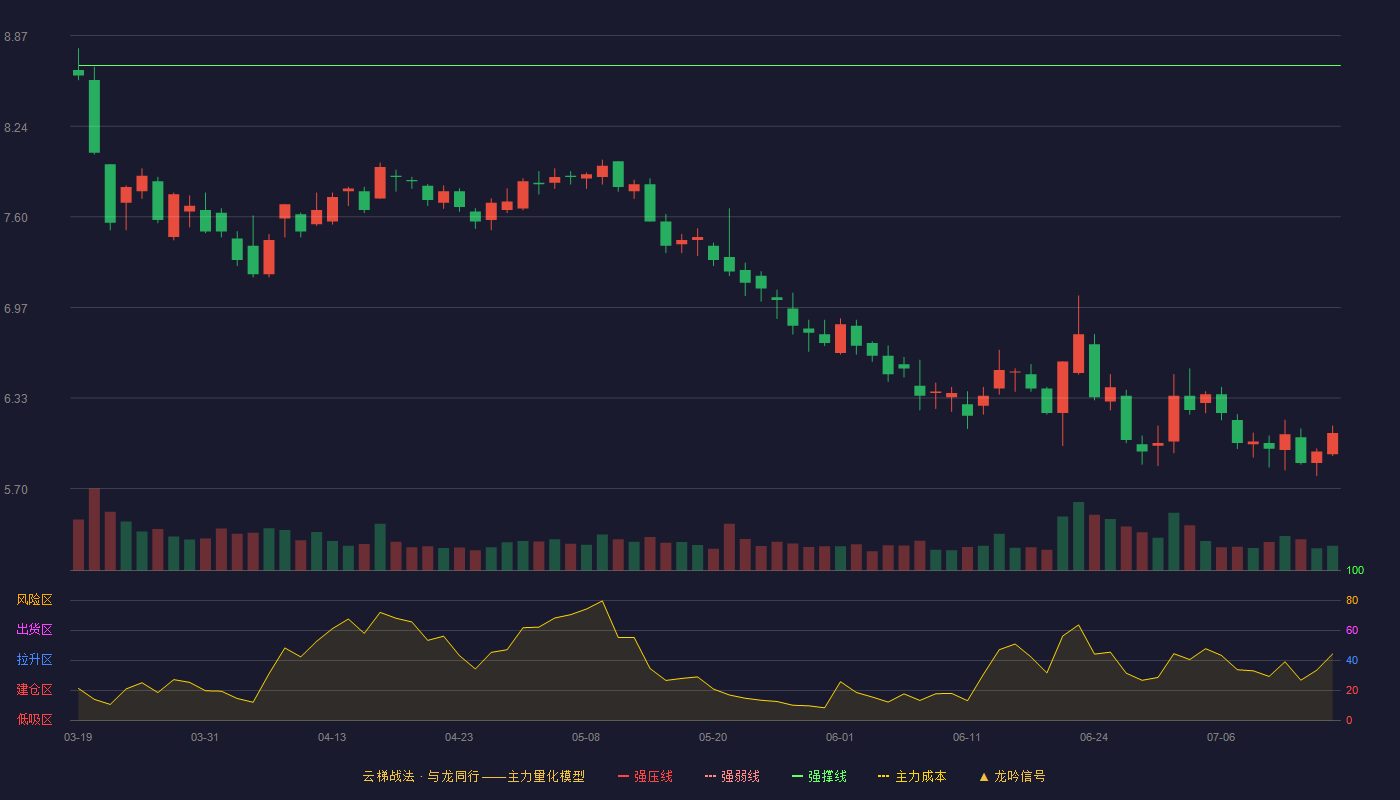Click the 03-31 date label

click(205, 737)
